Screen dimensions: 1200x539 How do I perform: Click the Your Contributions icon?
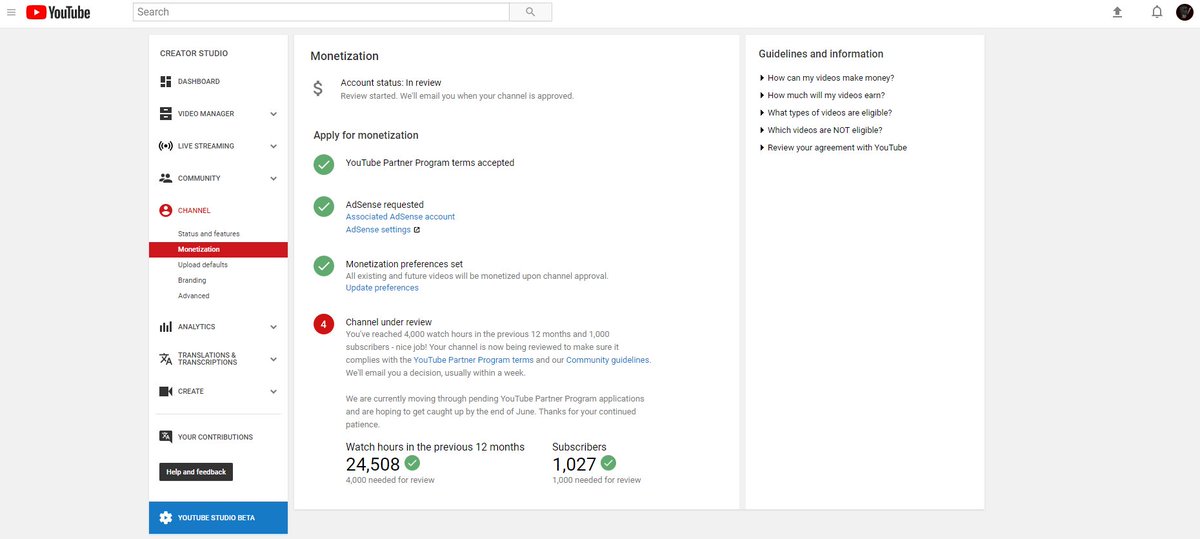point(166,437)
